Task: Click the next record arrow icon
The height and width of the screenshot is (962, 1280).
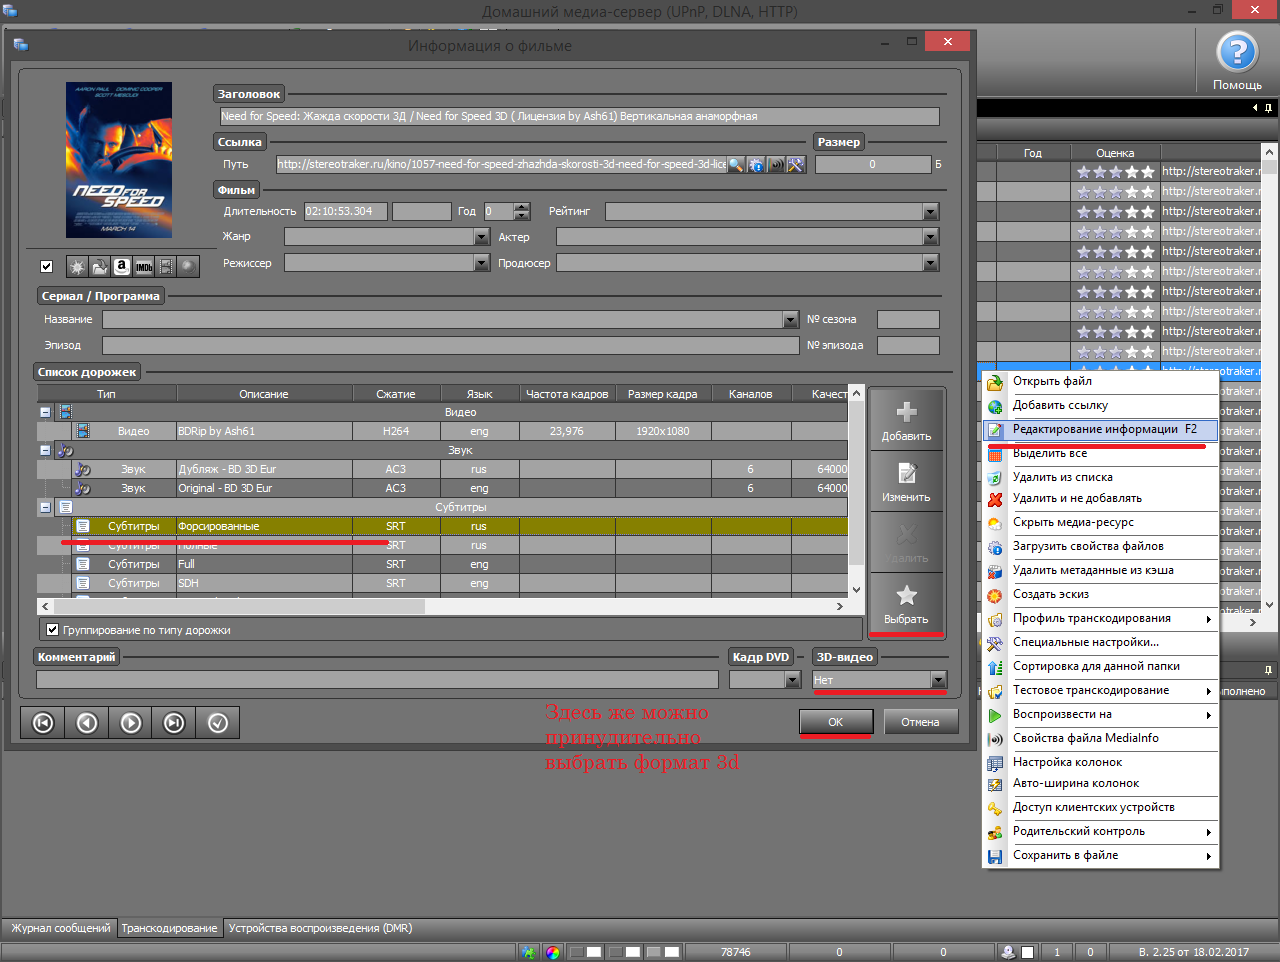Action: click(x=131, y=723)
